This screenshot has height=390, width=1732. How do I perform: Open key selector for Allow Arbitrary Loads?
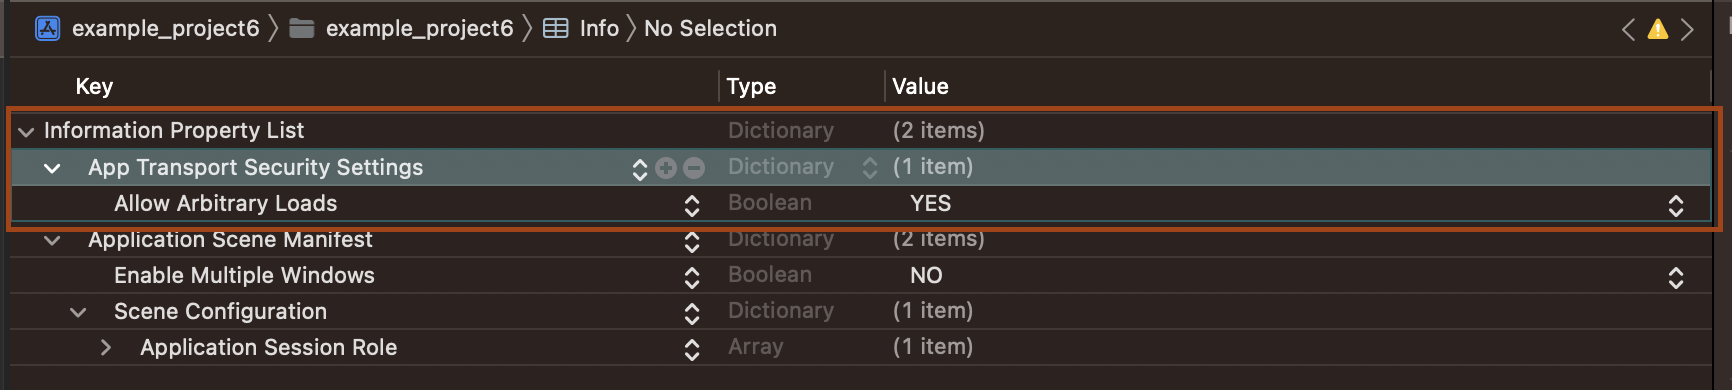[x=692, y=205]
